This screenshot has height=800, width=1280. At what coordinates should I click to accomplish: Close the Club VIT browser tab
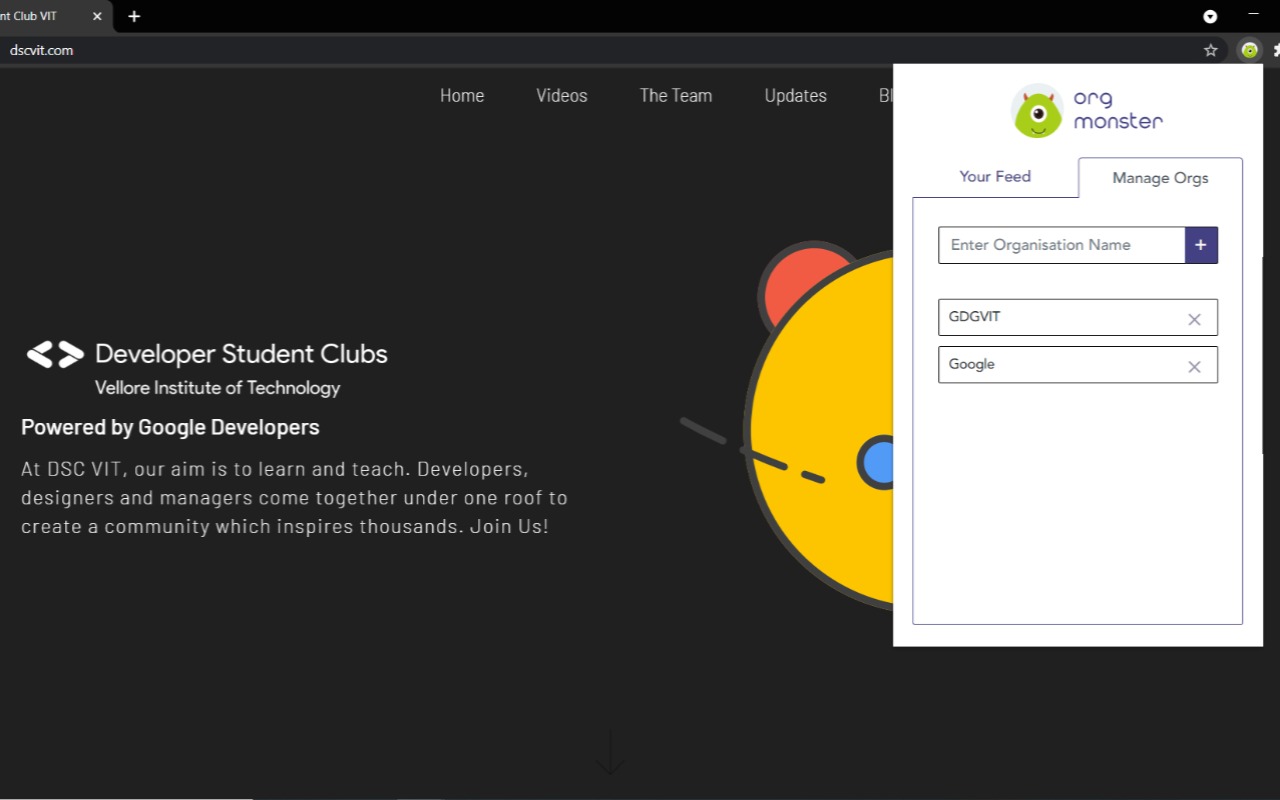coord(97,16)
